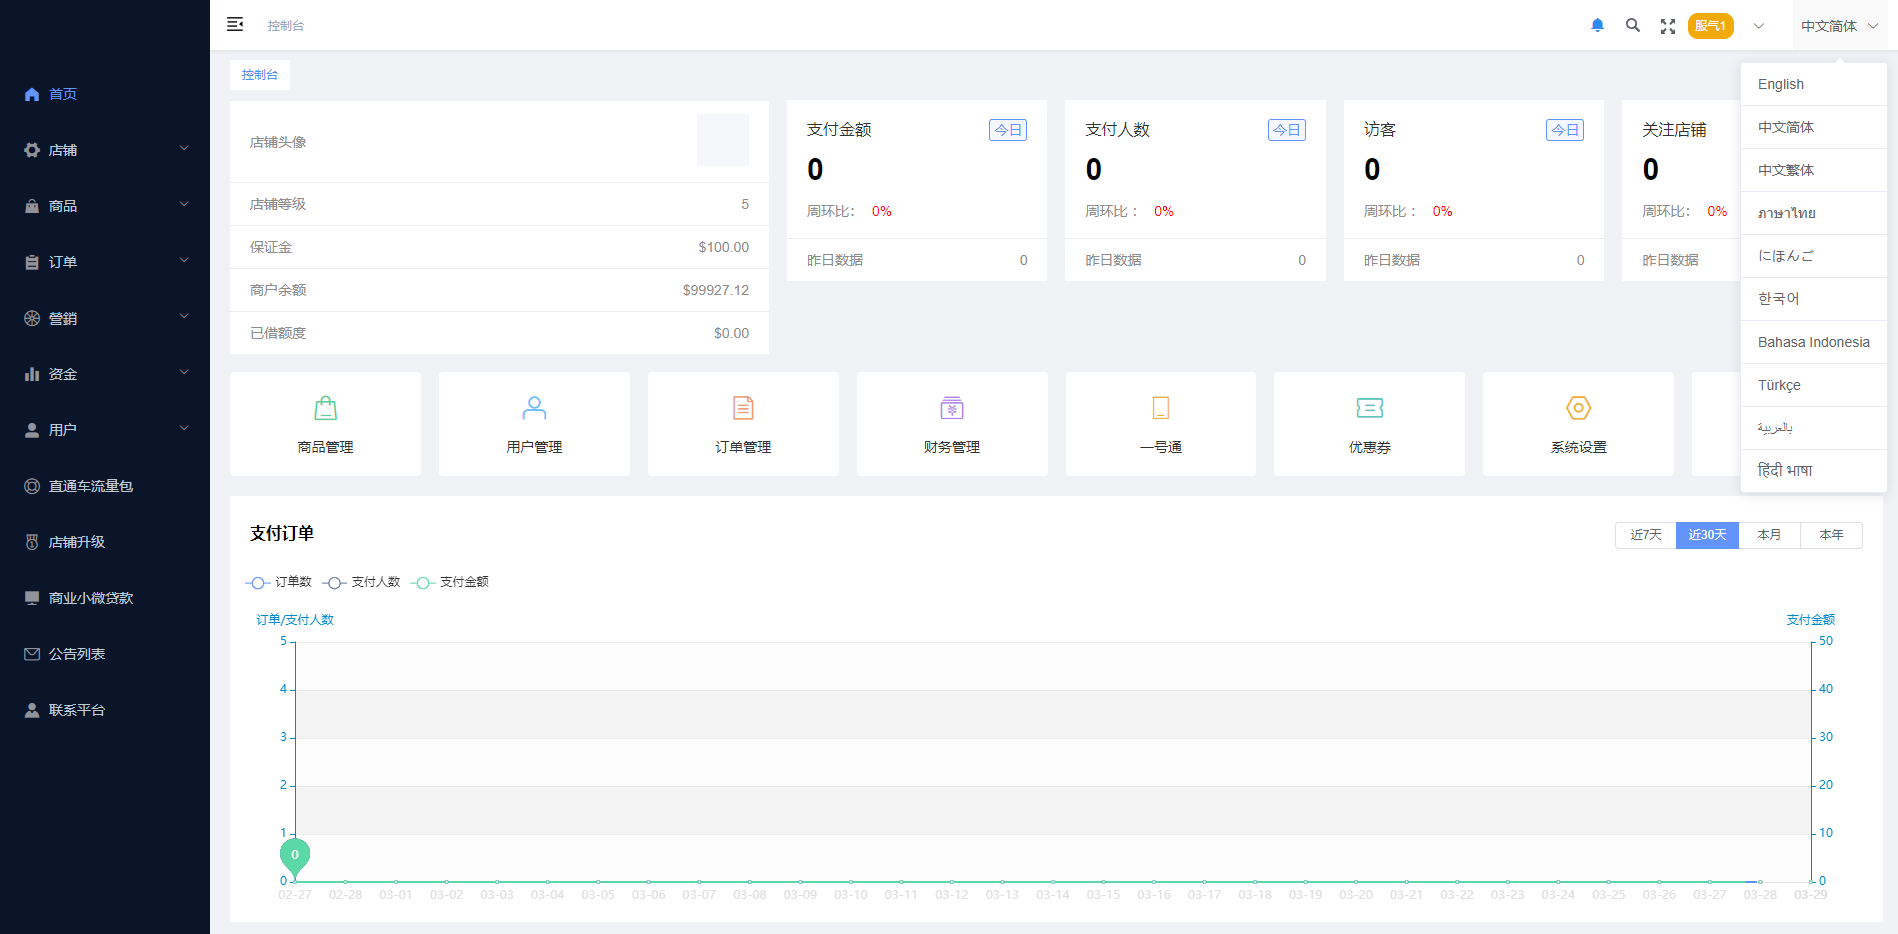Toggle 支付人数 series in chart legend
Viewport: 1898px width, 934px height.
click(x=362, y=582)
